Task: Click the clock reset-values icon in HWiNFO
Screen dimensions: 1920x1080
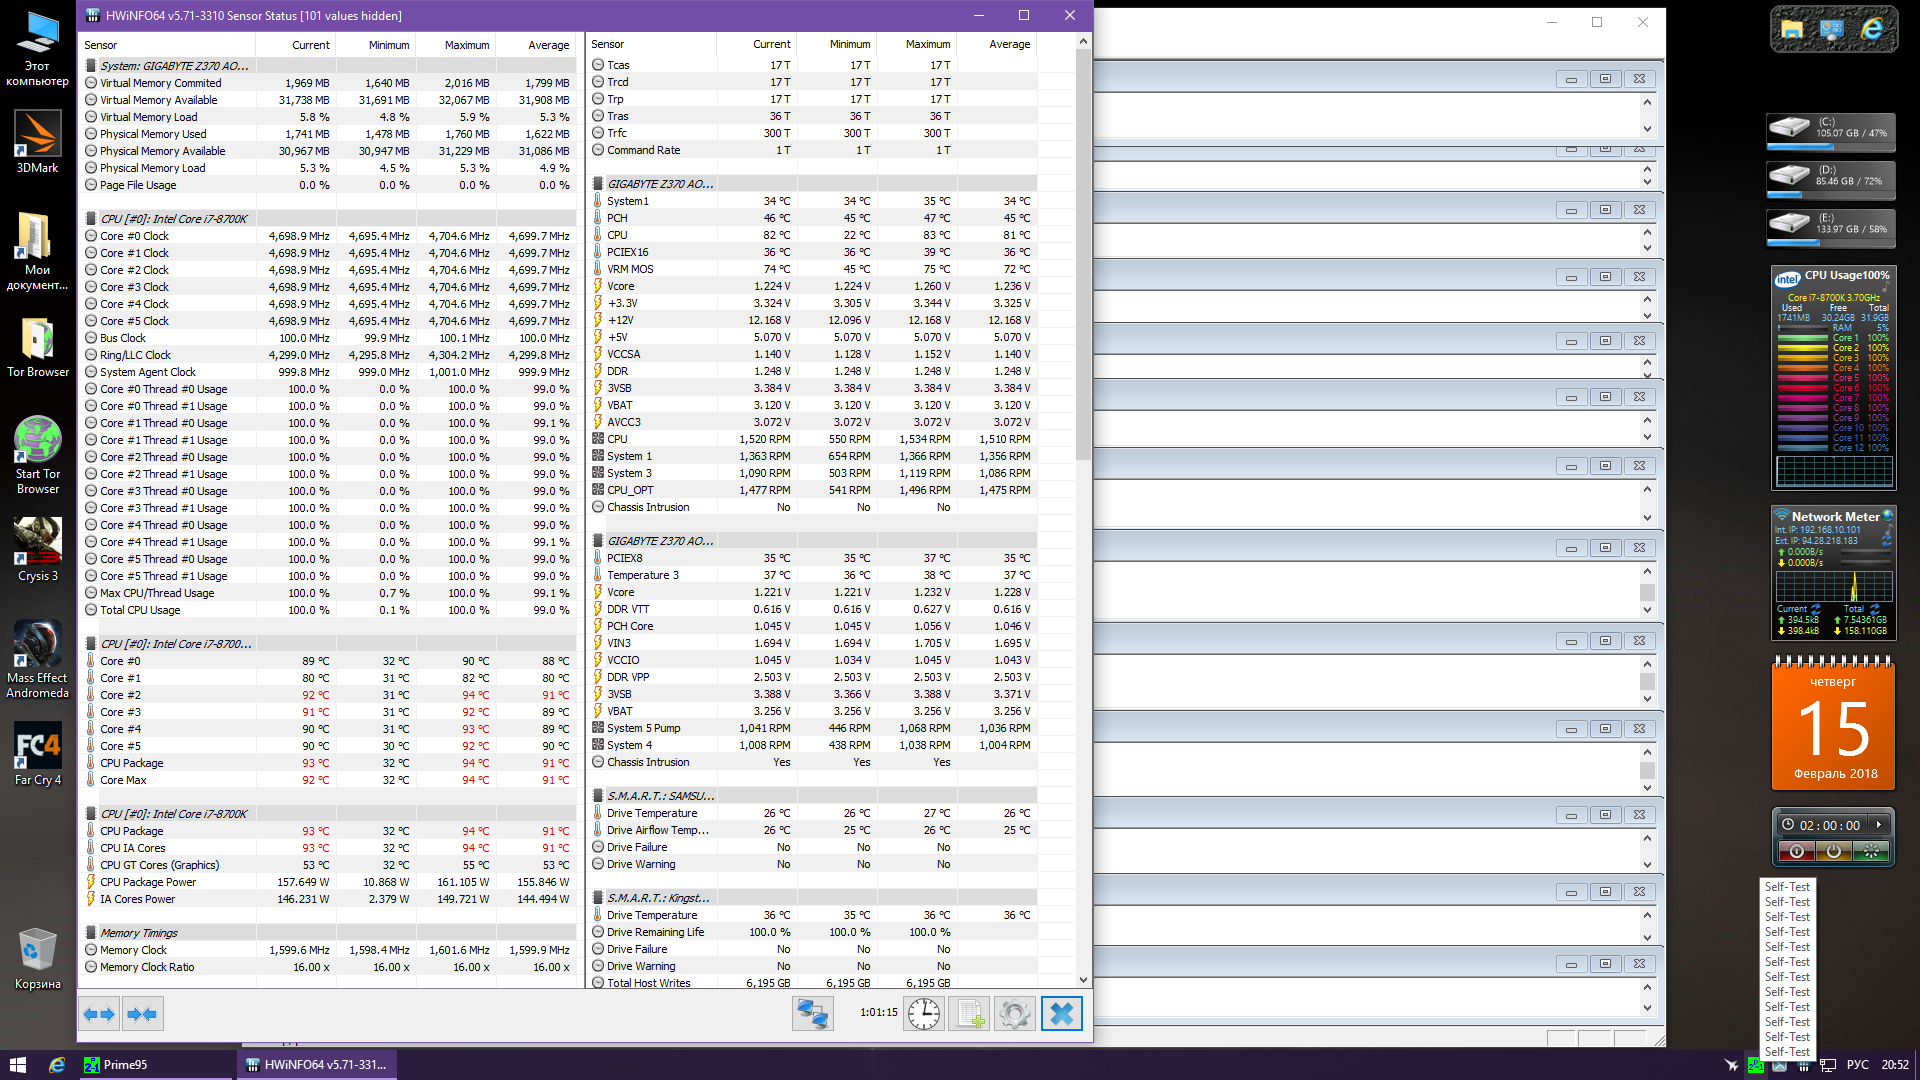Action: click(x=924, y=1014)
